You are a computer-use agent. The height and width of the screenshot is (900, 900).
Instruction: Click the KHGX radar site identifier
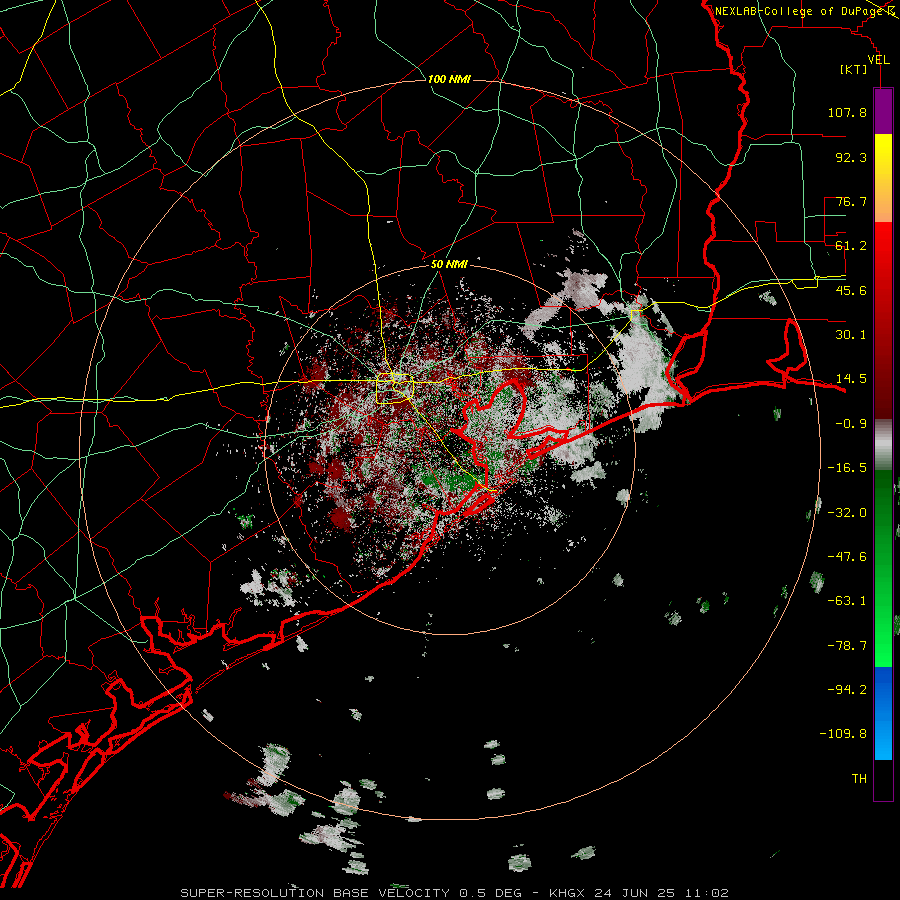[567, 893]
